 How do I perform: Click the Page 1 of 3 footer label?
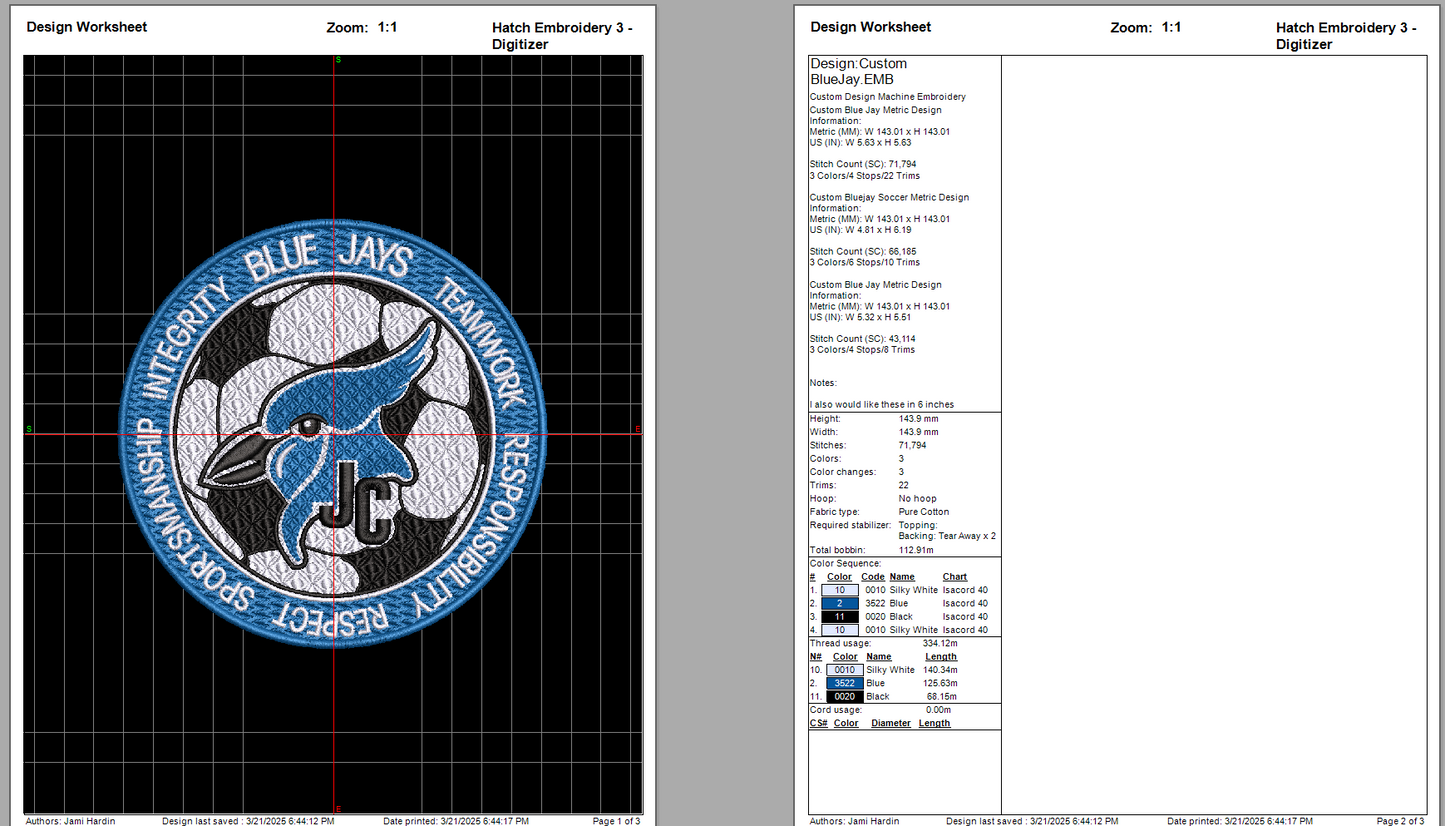click(x=616, y=821)
